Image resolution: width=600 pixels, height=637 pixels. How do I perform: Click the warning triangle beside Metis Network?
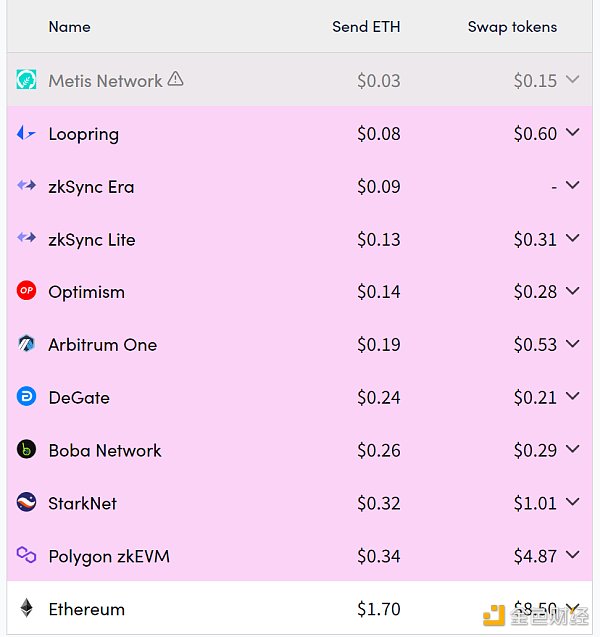click(176, 79)
